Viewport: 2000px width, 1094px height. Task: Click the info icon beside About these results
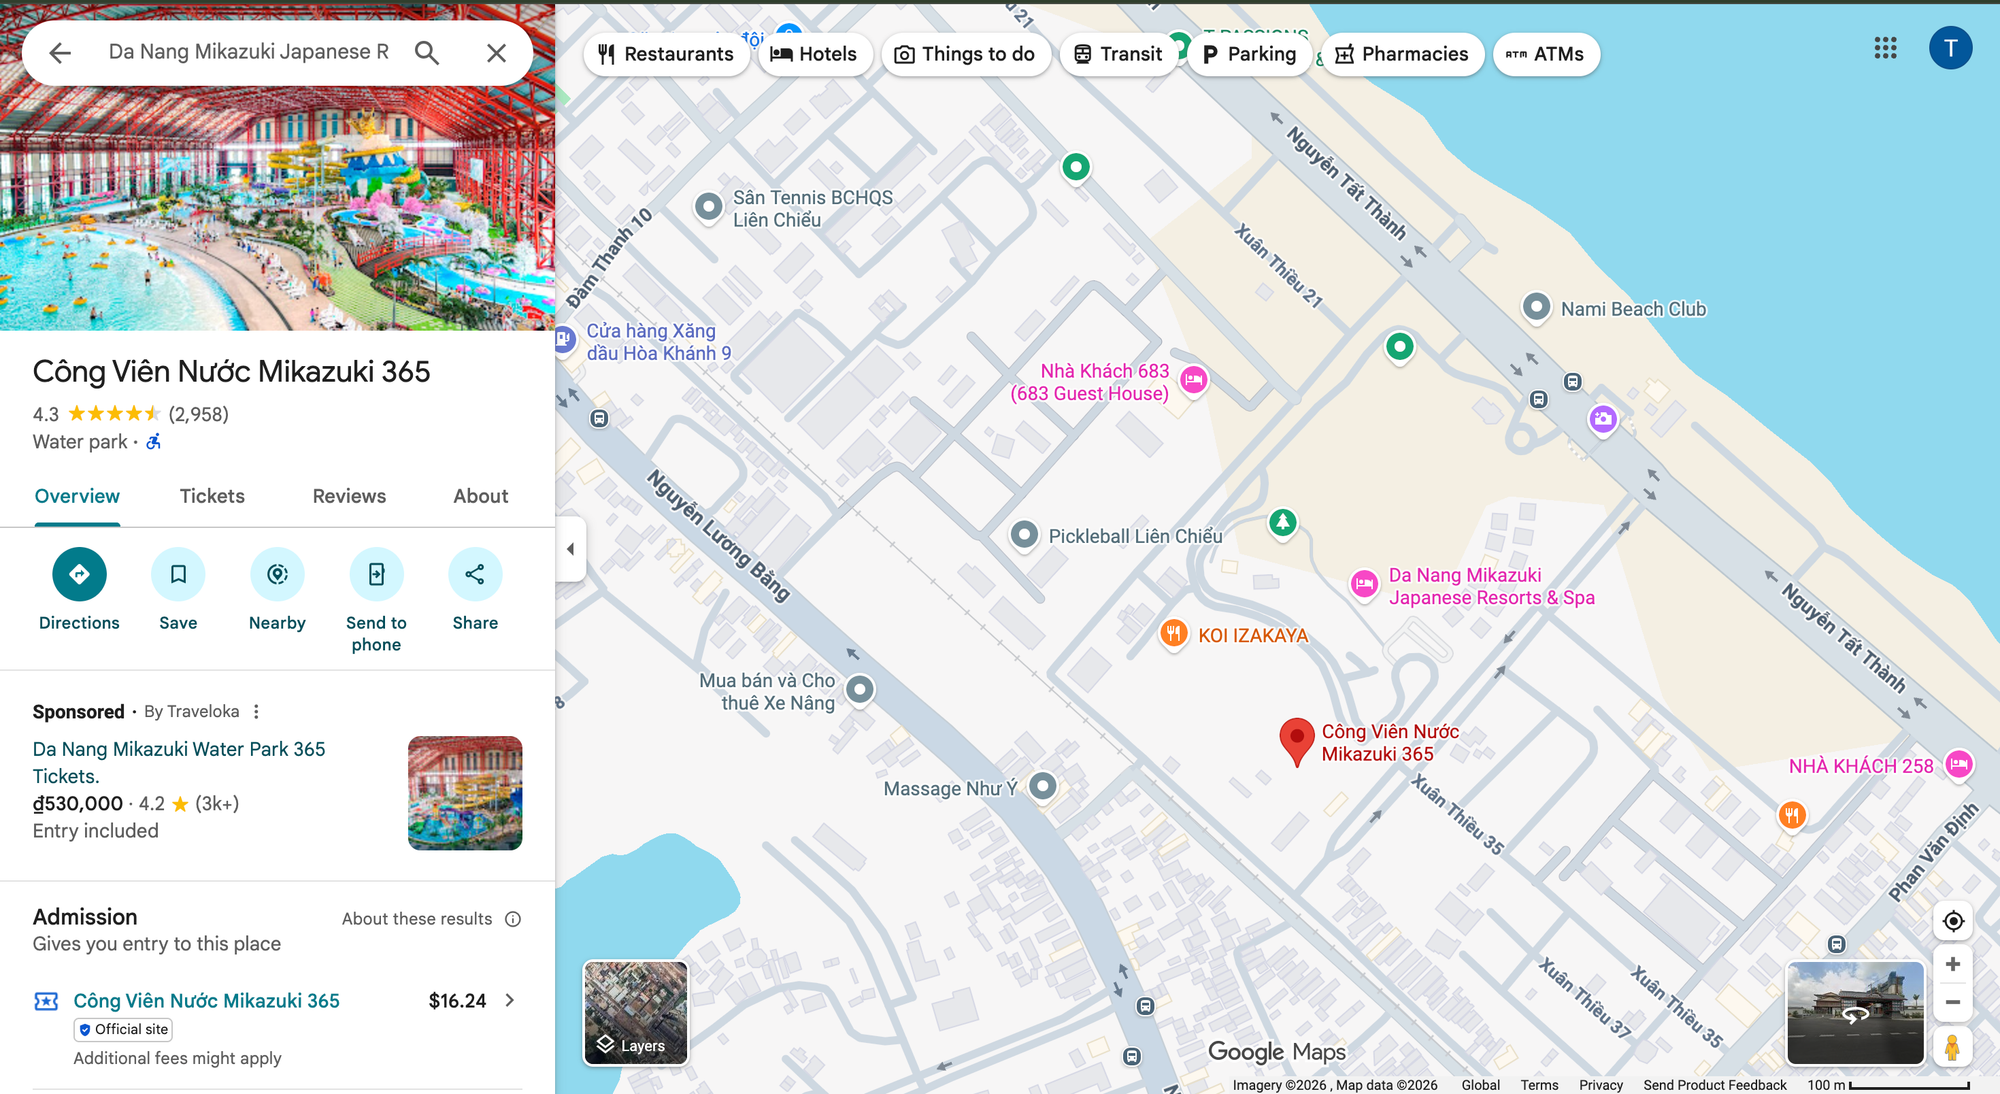click(513, 919)
